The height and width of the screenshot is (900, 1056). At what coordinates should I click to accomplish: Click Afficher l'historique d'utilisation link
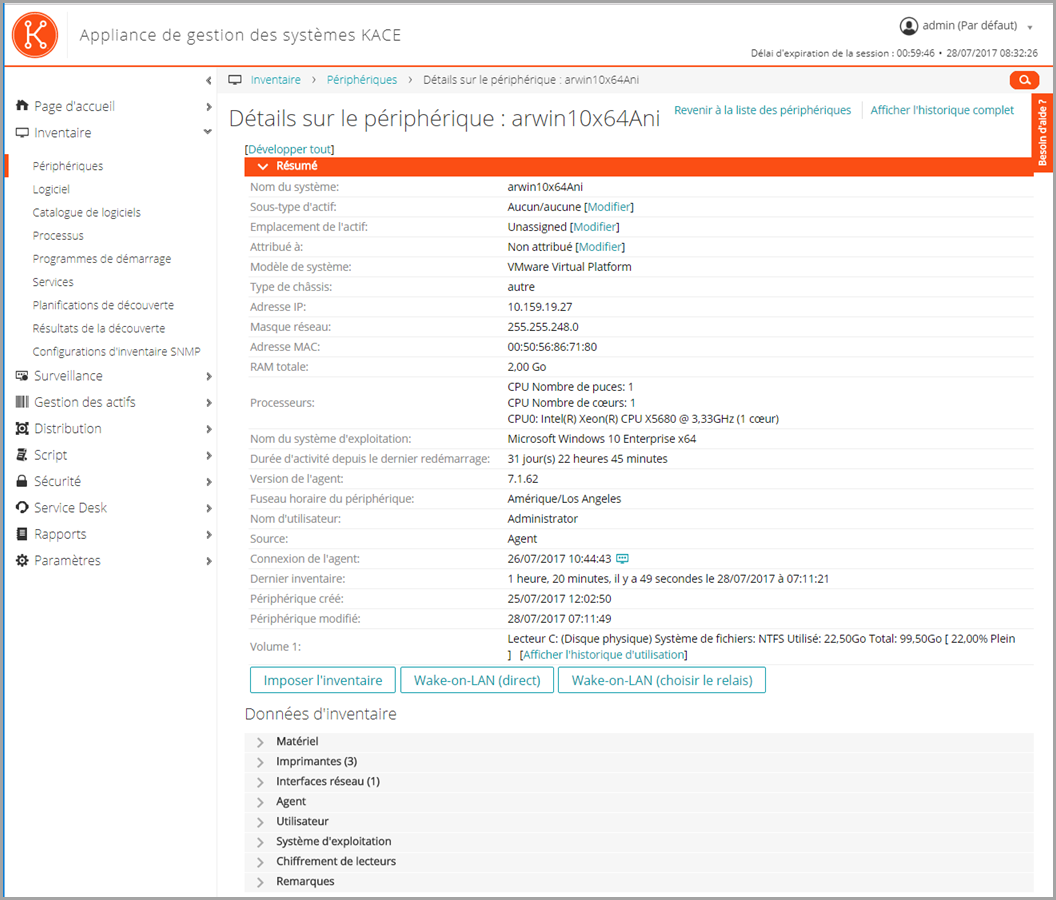603,655
